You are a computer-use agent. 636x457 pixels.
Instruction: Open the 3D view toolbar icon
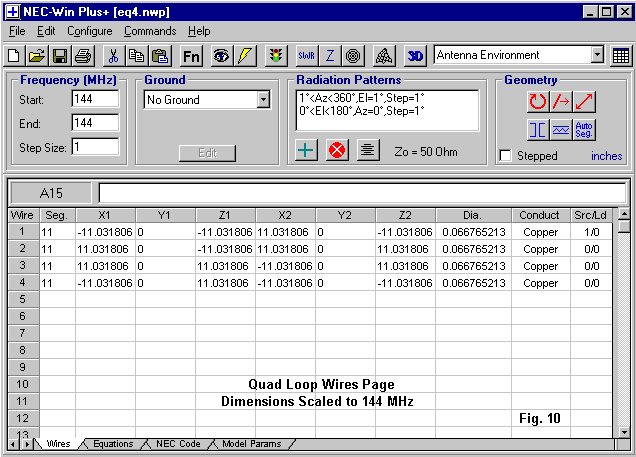click(416, 56)
